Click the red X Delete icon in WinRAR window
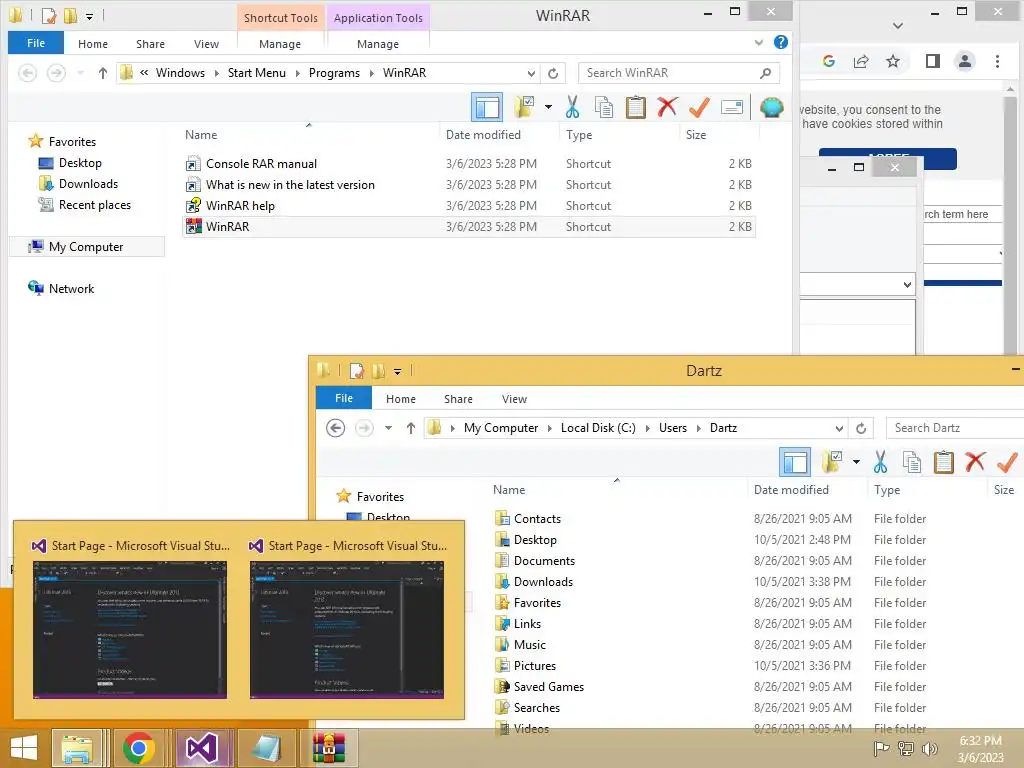 click(x=667, y=107)
